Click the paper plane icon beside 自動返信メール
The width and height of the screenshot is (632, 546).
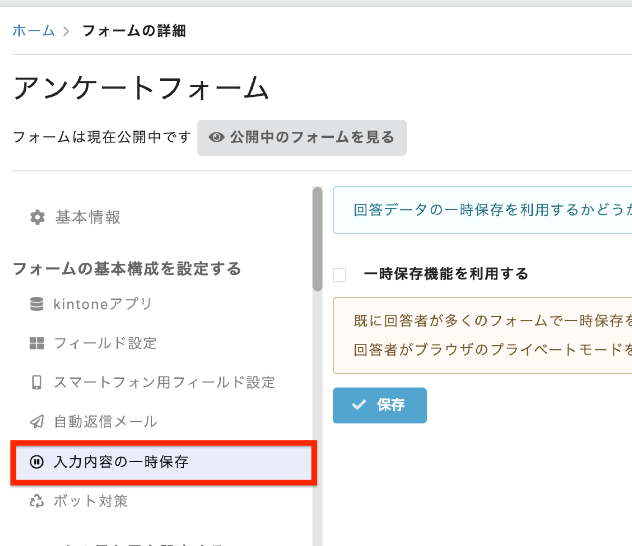37,421
